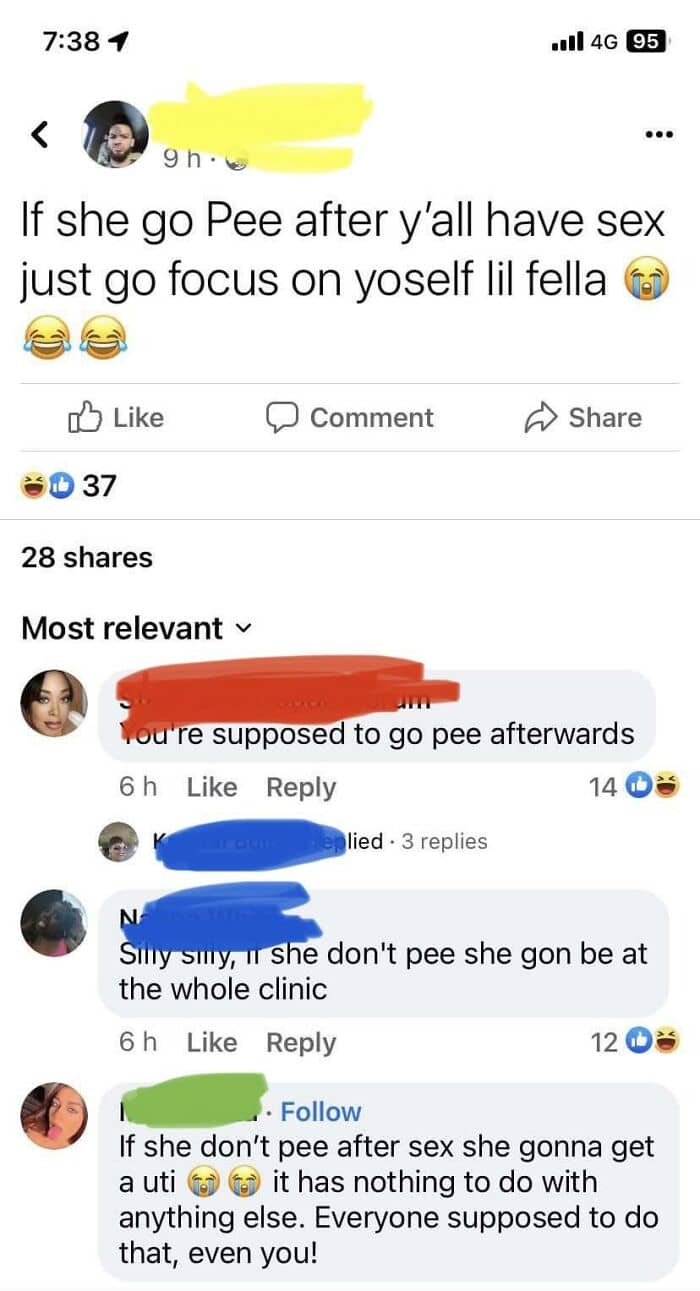Image resolution: width=700 pixels, height=1291 pixels.
Task: Open the third commenter's profile picture
Action: (x=54, y=1115)
